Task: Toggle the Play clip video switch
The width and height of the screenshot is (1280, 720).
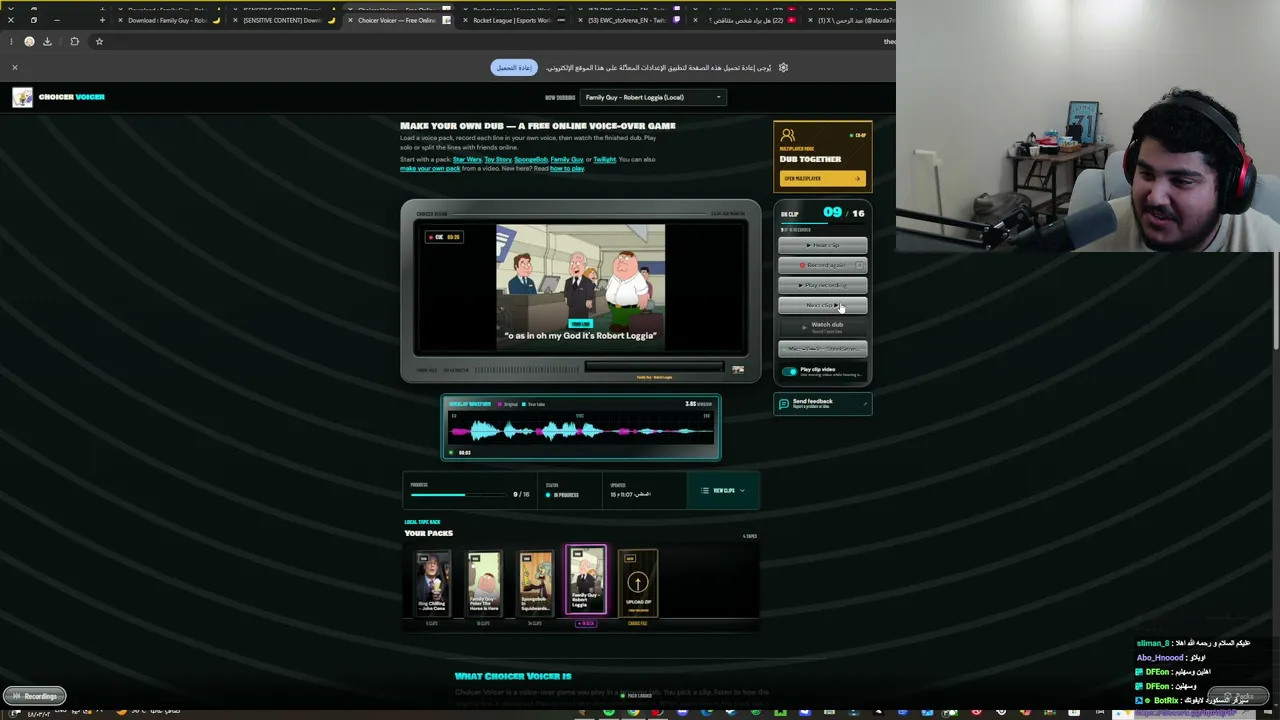Action: 790,371
